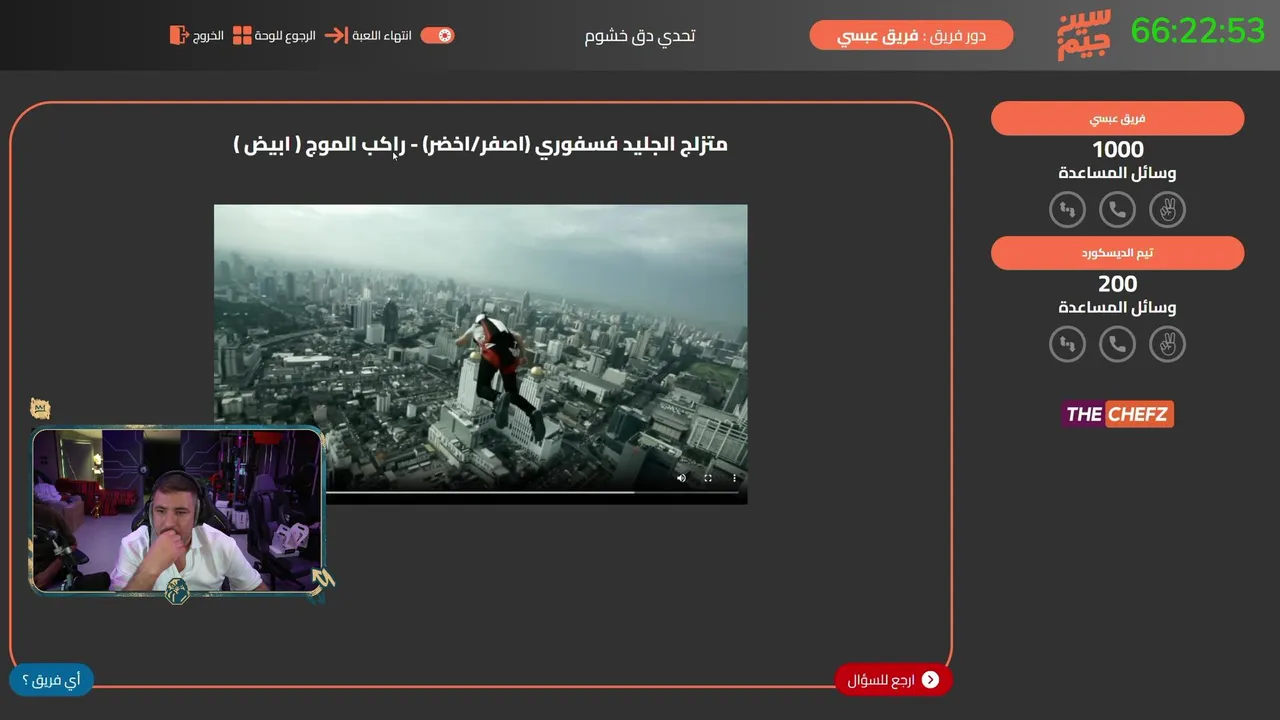Open 'الرجوع للوحة' return to board
The height and width of the screenshot is (720, 1280).
tap(285, 36)
